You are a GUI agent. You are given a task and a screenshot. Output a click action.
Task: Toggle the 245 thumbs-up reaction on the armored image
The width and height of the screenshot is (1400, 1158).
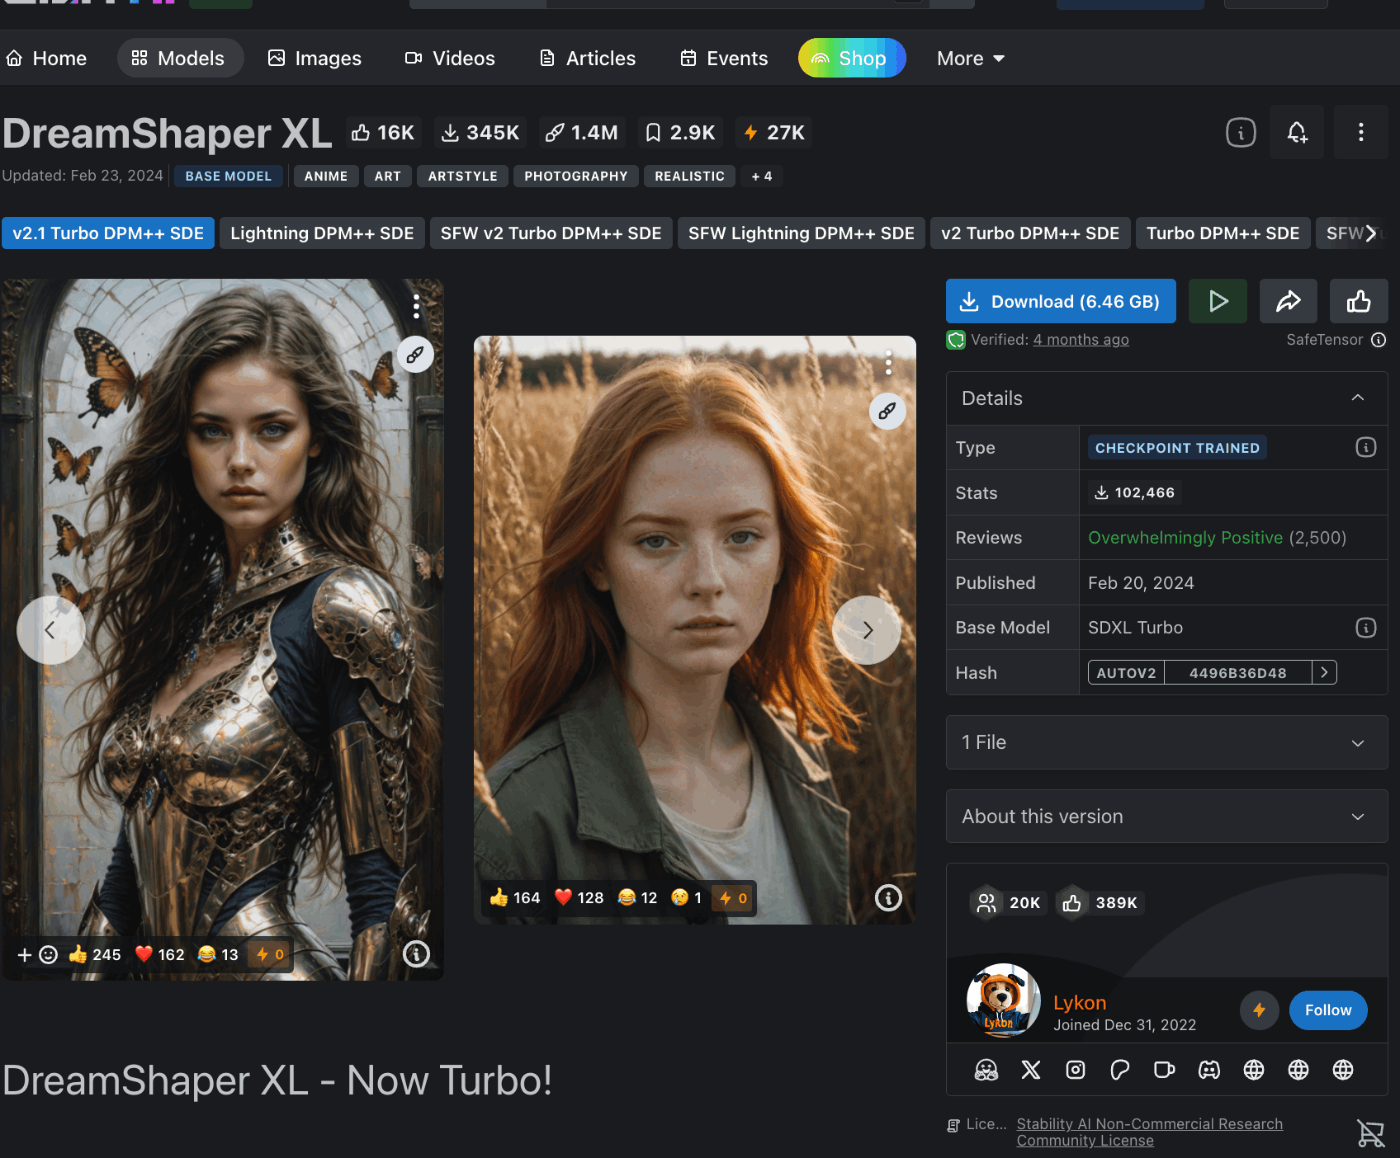(x=95, y=954)
